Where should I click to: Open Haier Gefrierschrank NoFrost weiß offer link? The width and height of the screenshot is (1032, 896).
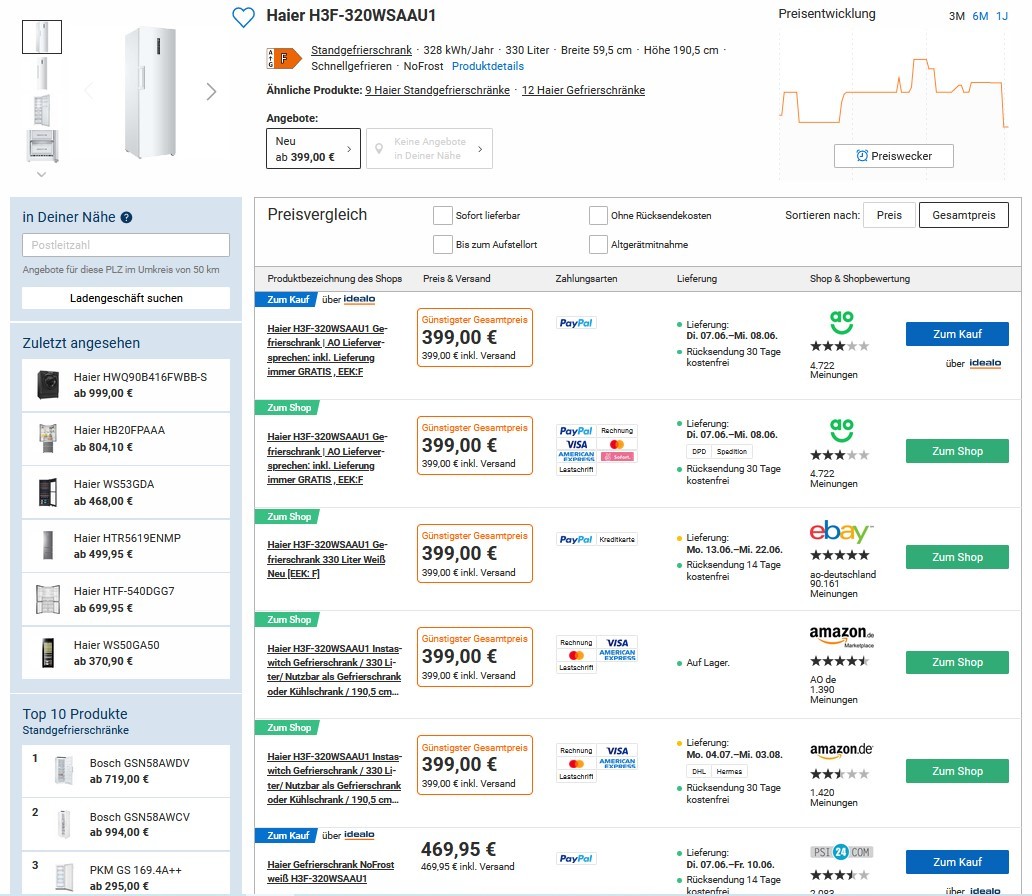(330, 872)
